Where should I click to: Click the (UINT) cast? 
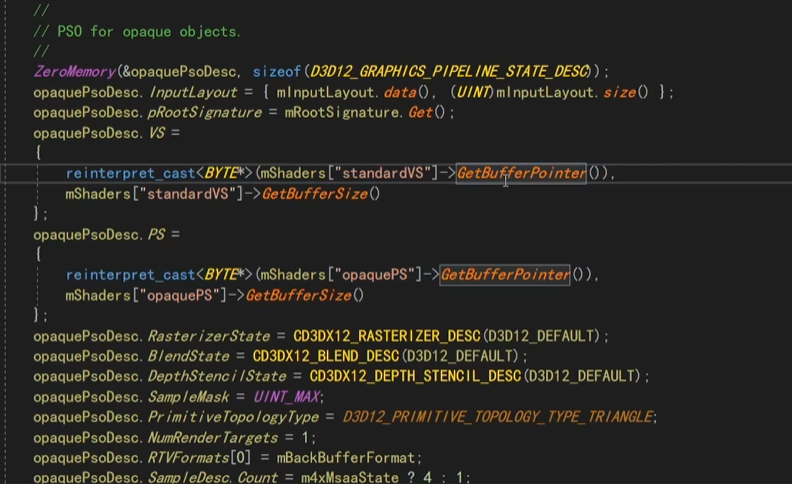472,92
